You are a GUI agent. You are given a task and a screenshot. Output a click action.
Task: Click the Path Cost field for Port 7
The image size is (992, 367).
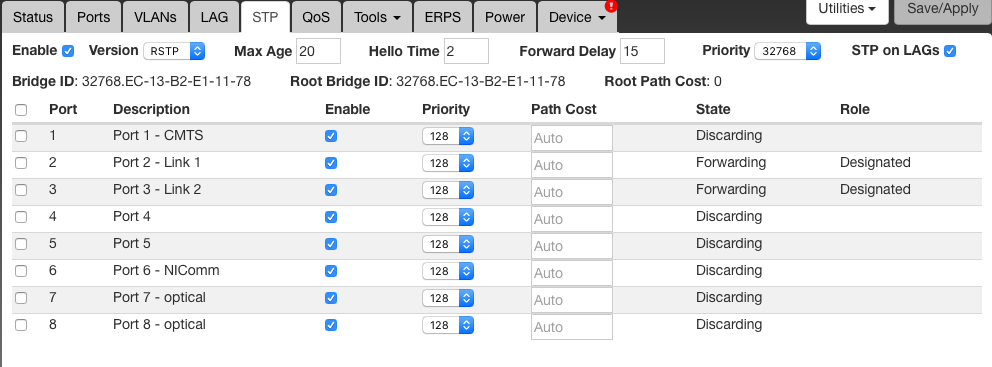(x=572, y=300)
